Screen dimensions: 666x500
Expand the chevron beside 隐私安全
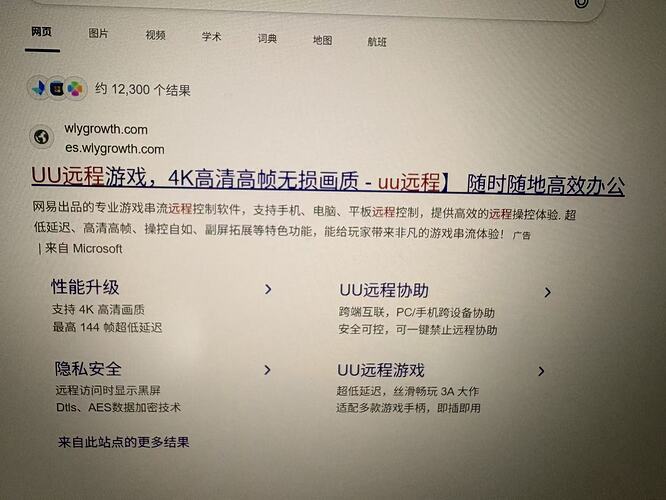tap(267, 370)
